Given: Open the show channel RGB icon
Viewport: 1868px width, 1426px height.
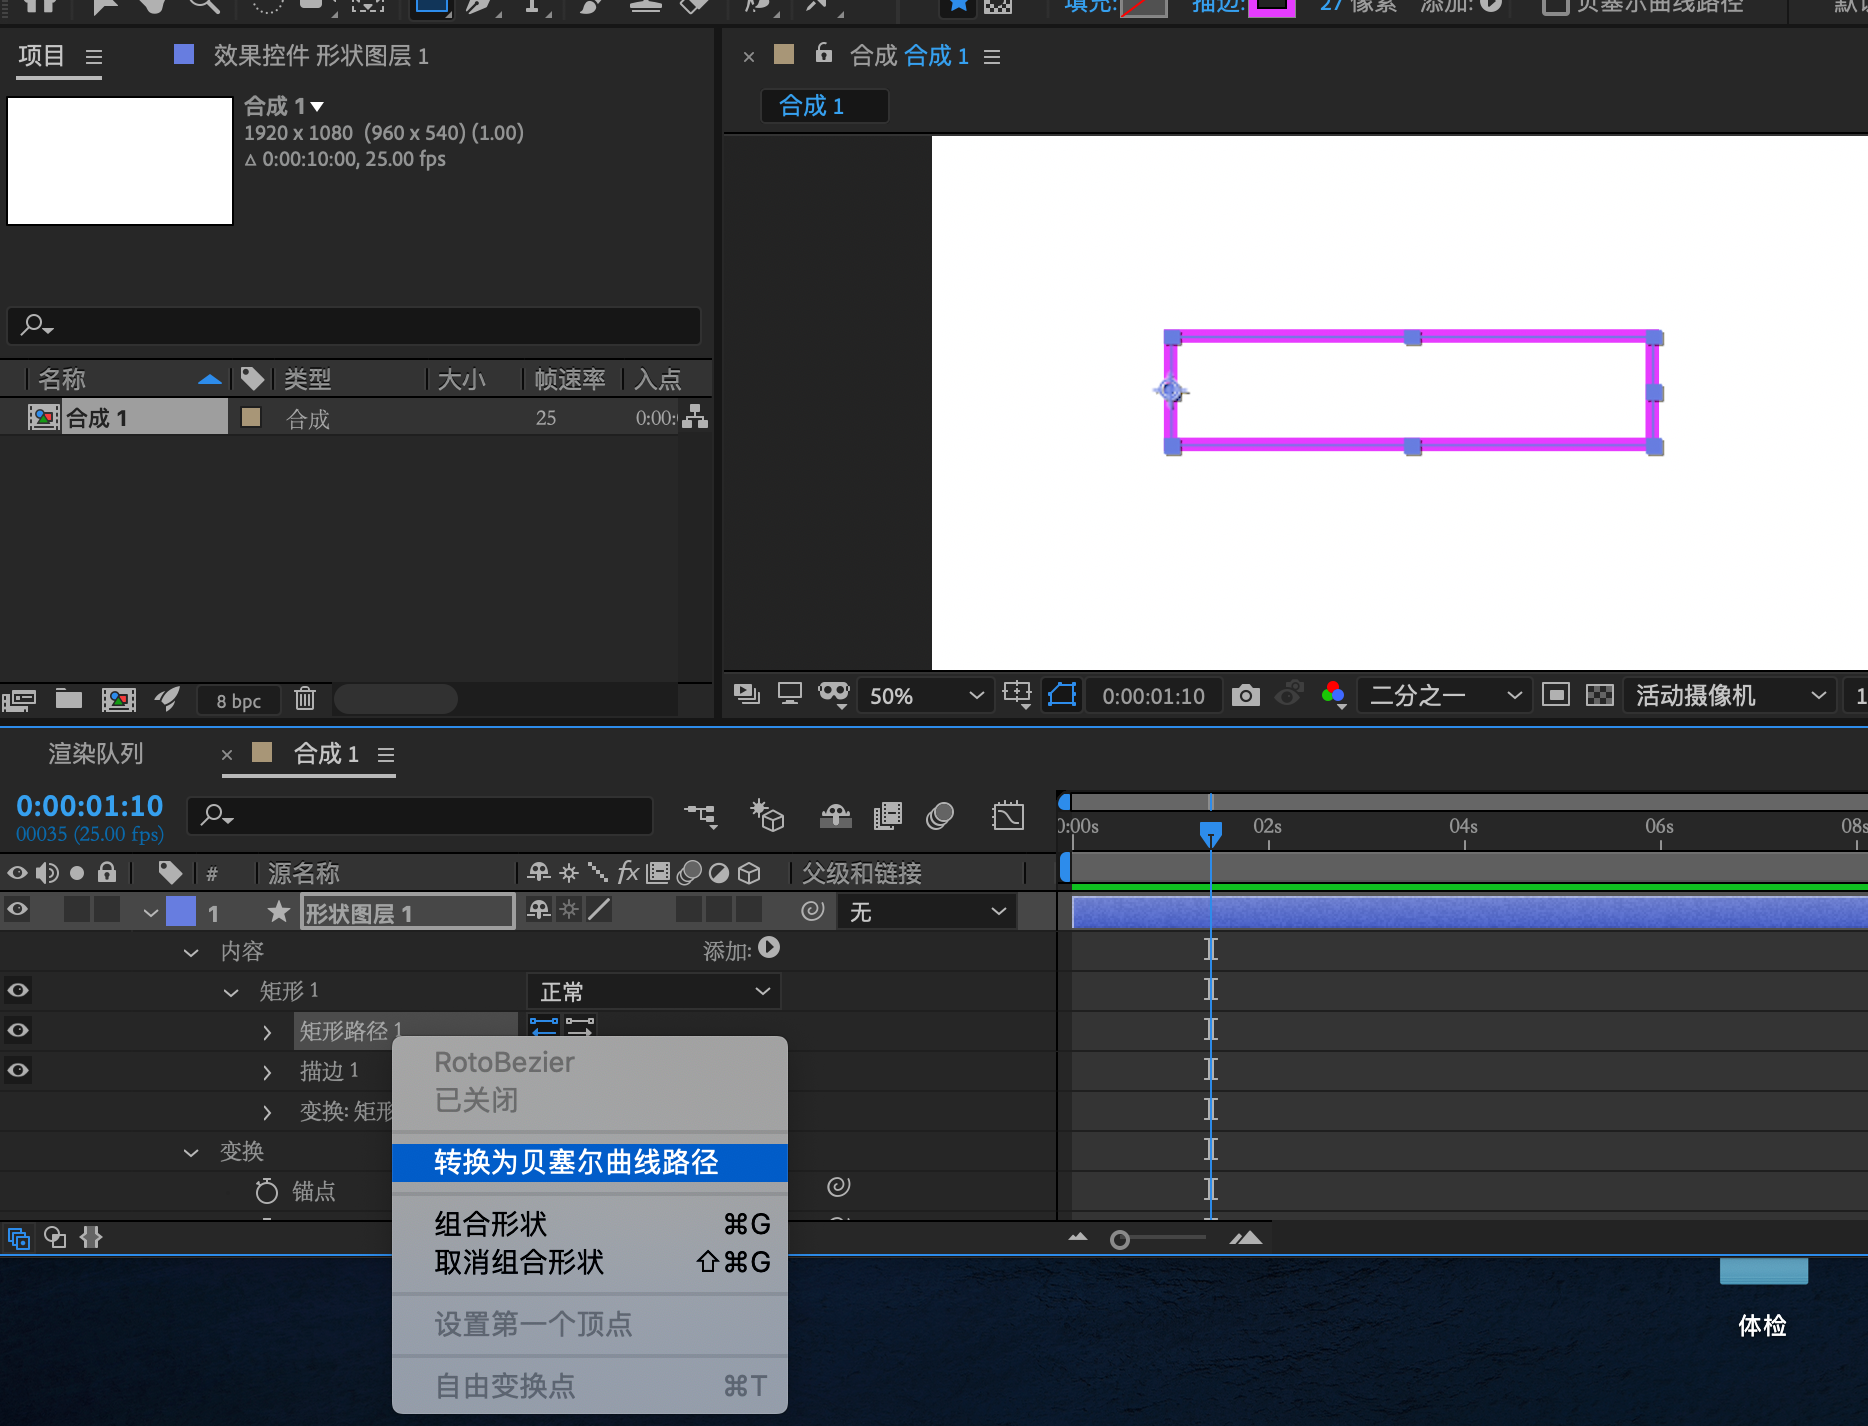Looking at the screenshot, I should pos(1333,695).
